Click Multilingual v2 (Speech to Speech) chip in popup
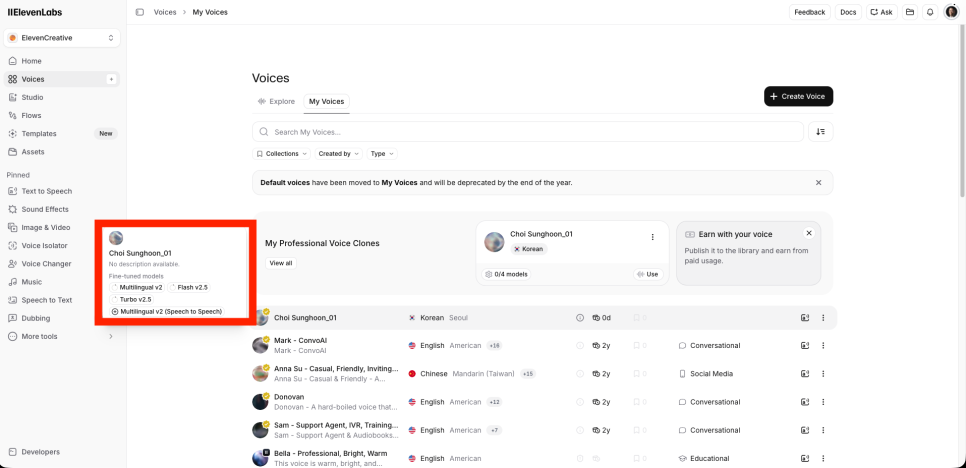The width and height of the screenshot is (966, 468). pos(167,312)
